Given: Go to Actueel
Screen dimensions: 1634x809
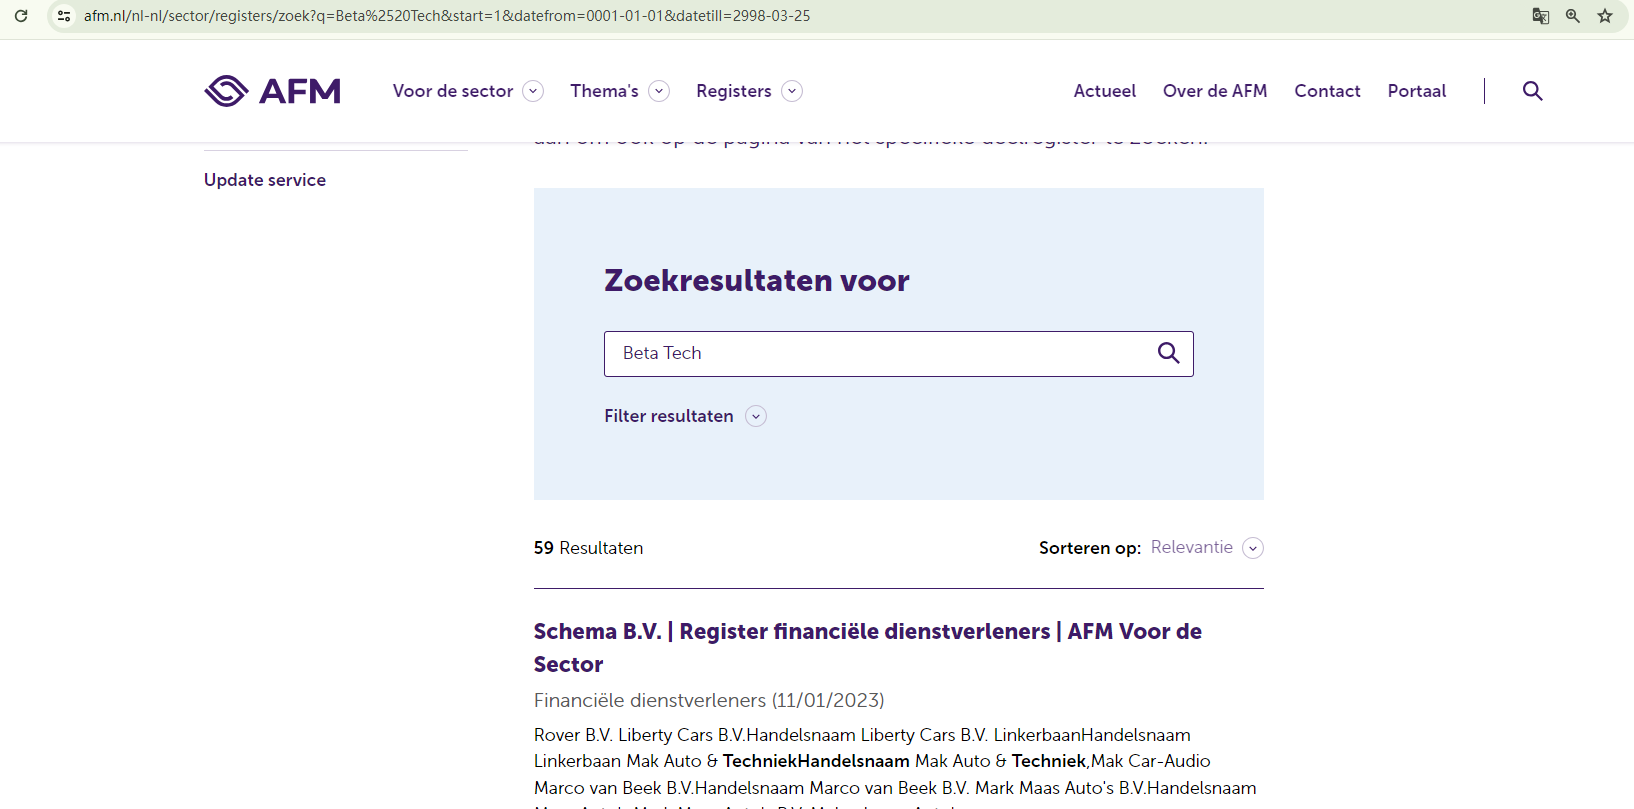Looking at the screenshot, I should click(1105, 91).
